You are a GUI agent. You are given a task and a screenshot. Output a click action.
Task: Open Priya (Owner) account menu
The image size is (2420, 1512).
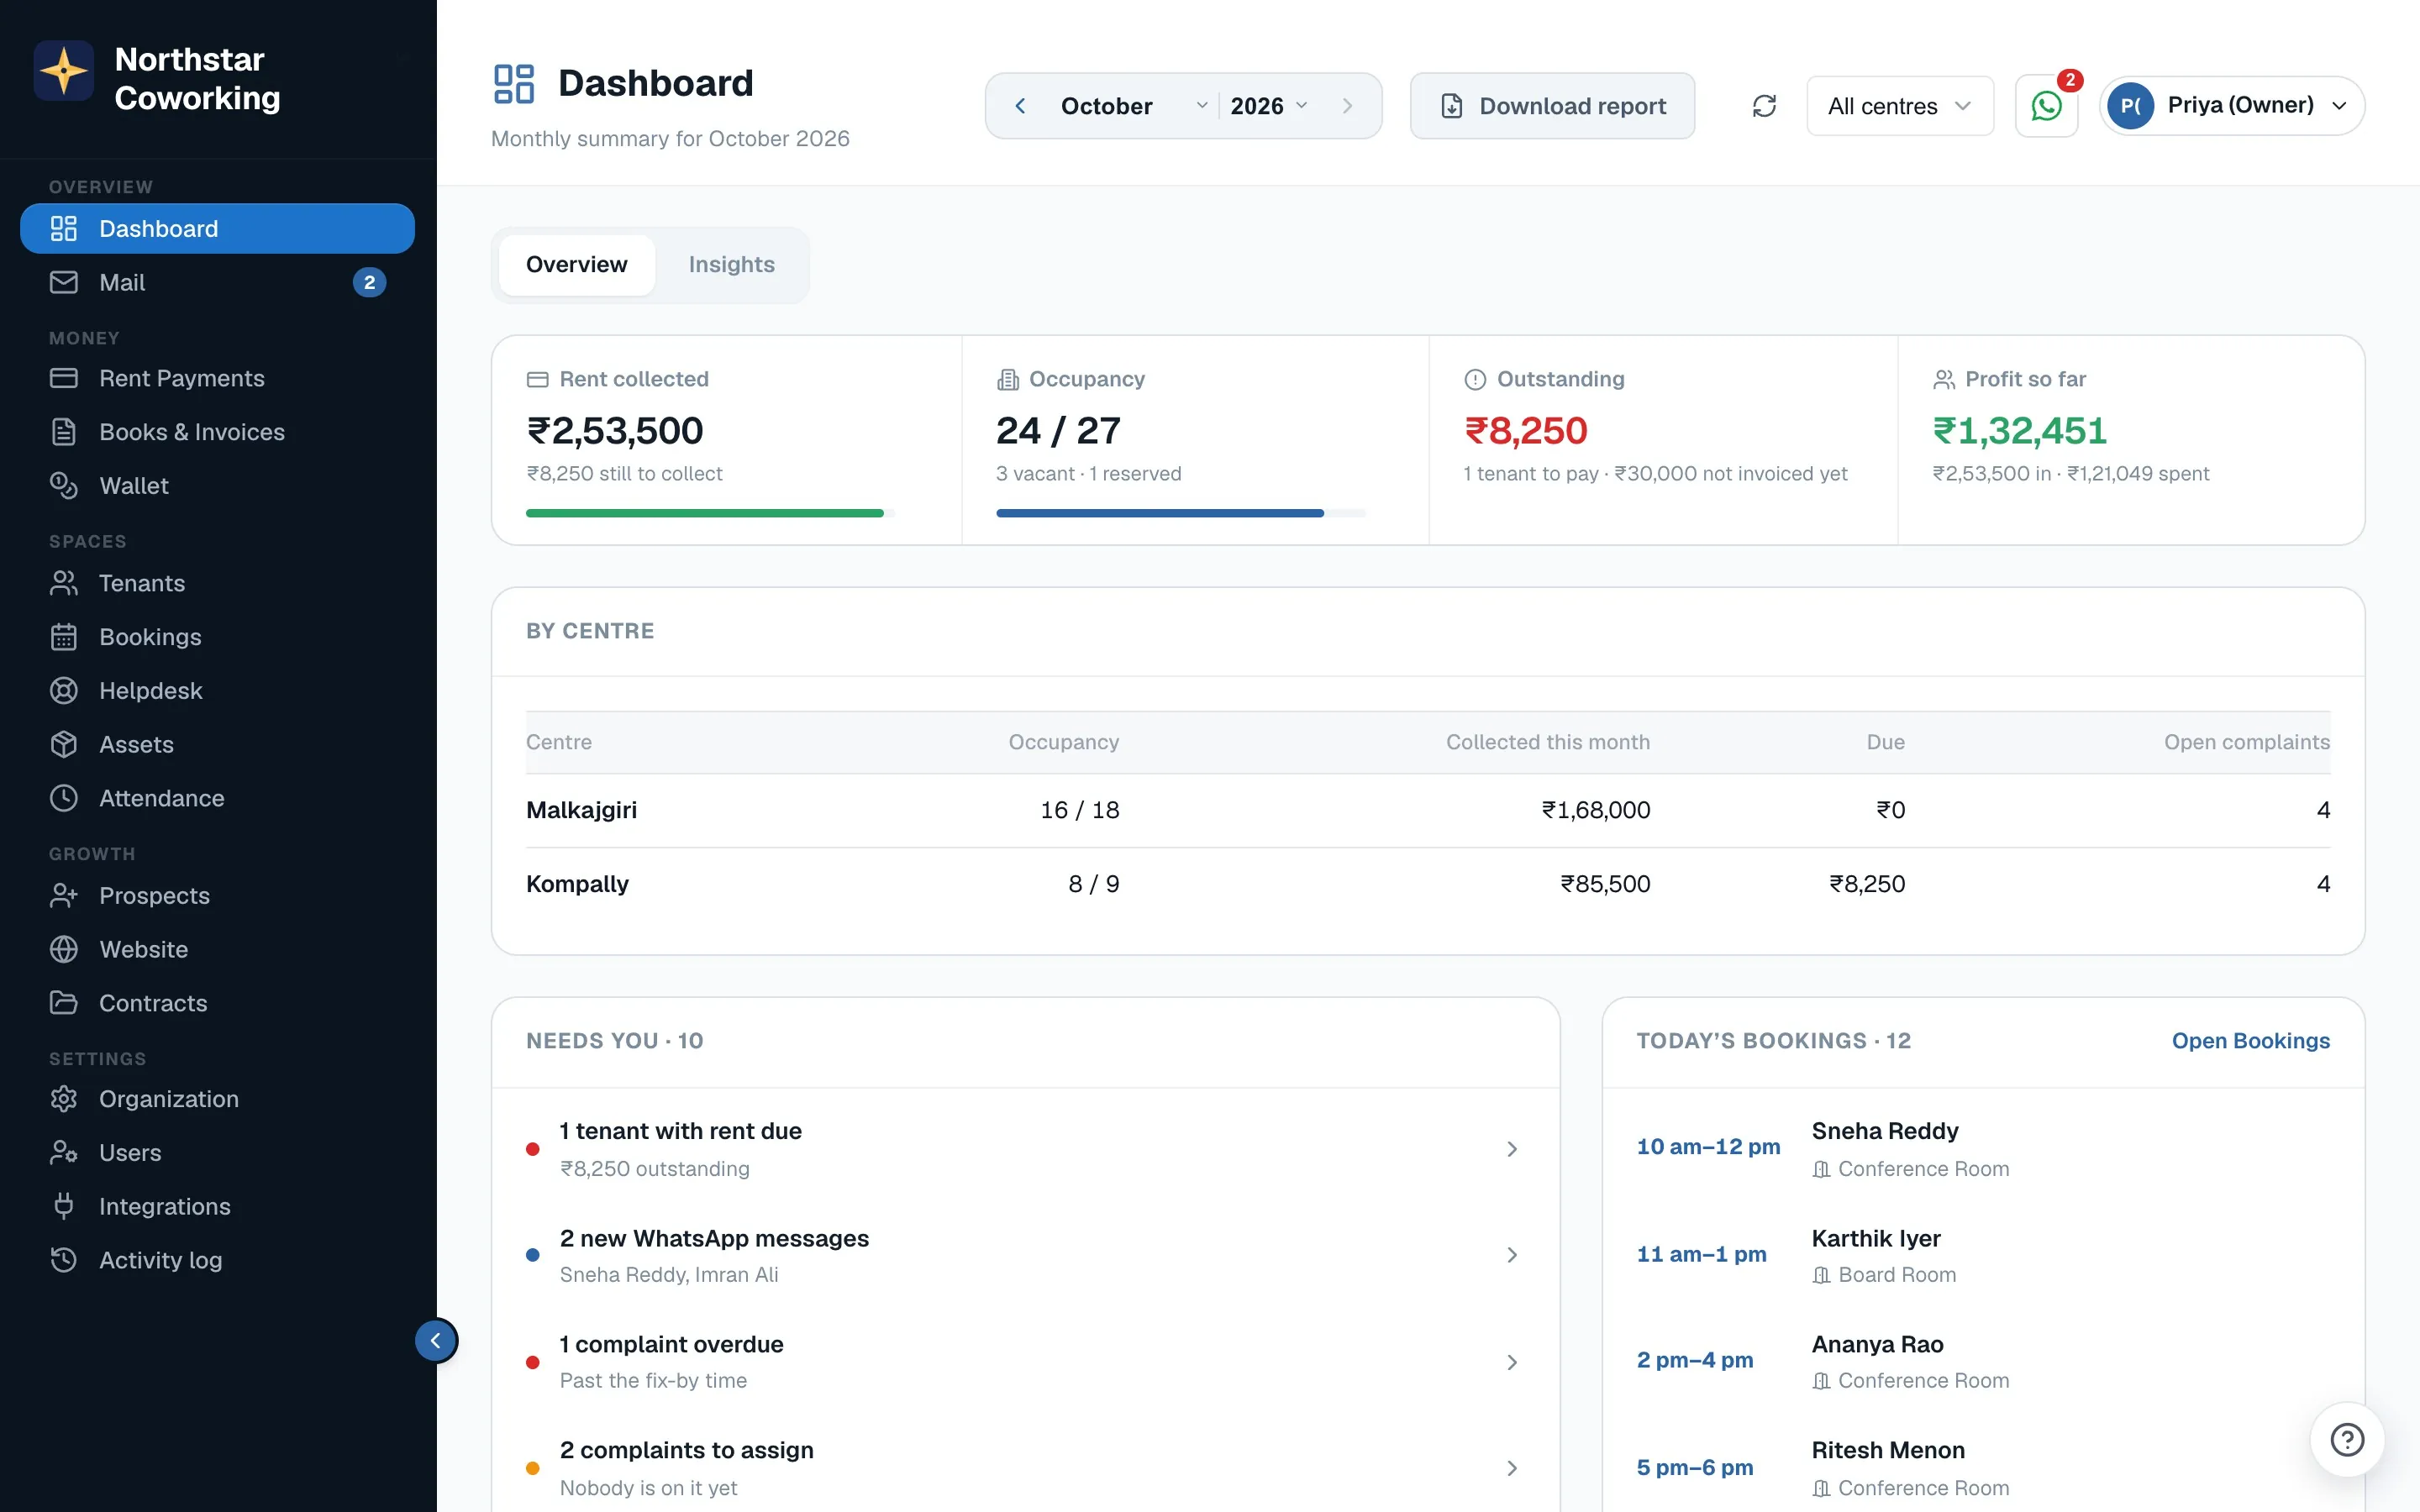(x=2231, y=106)
